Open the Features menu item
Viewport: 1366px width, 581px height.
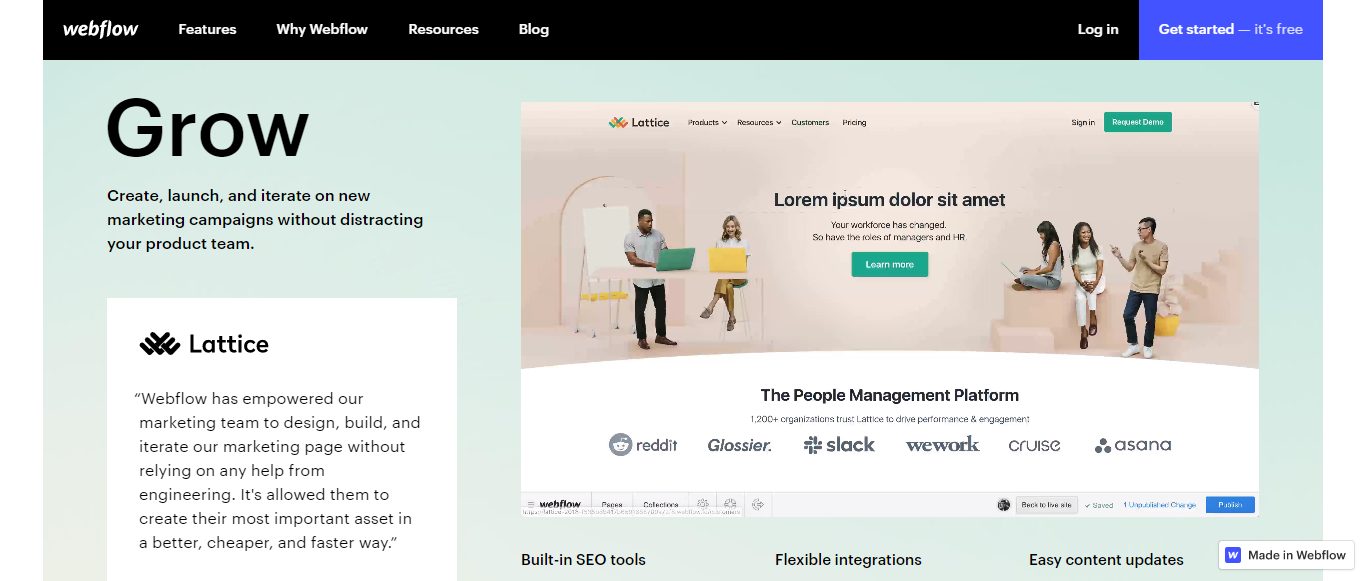(x=207, y=29)
